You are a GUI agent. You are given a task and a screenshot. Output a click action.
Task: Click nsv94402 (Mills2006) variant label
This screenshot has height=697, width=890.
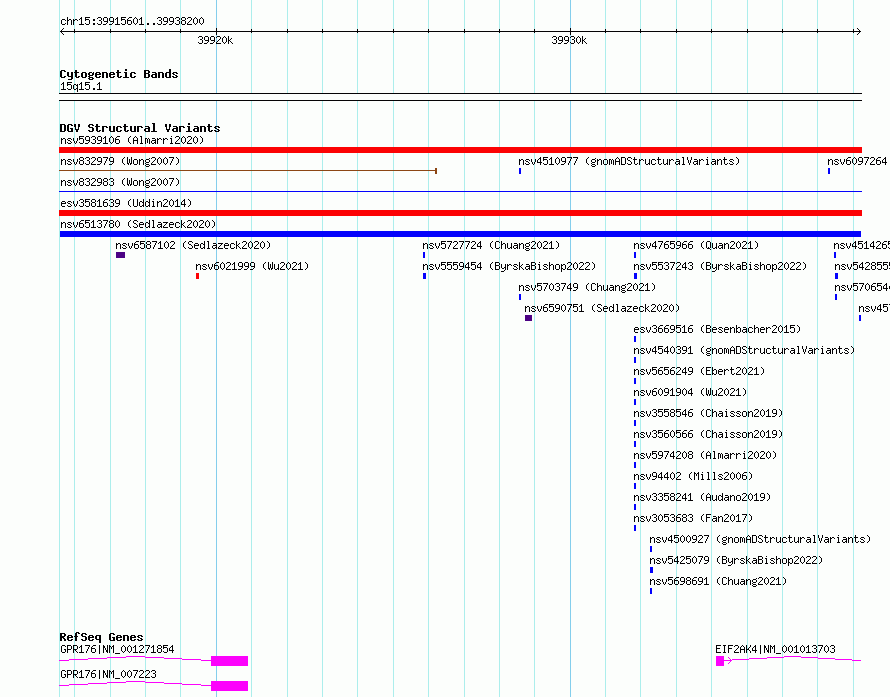pos(694,476)
